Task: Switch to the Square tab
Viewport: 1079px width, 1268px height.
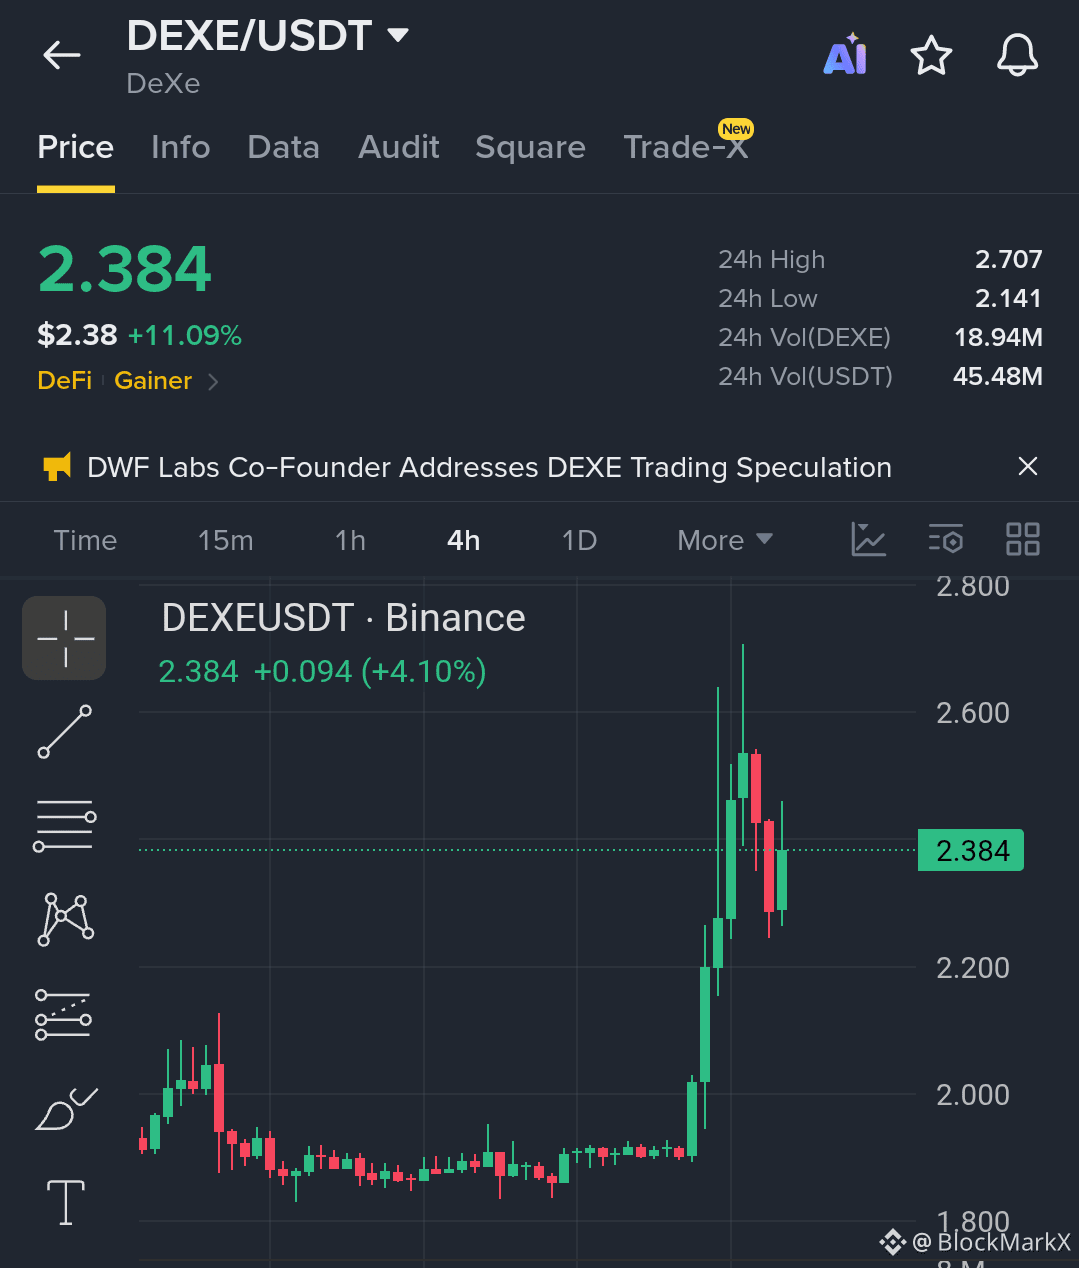Action: 531,147
